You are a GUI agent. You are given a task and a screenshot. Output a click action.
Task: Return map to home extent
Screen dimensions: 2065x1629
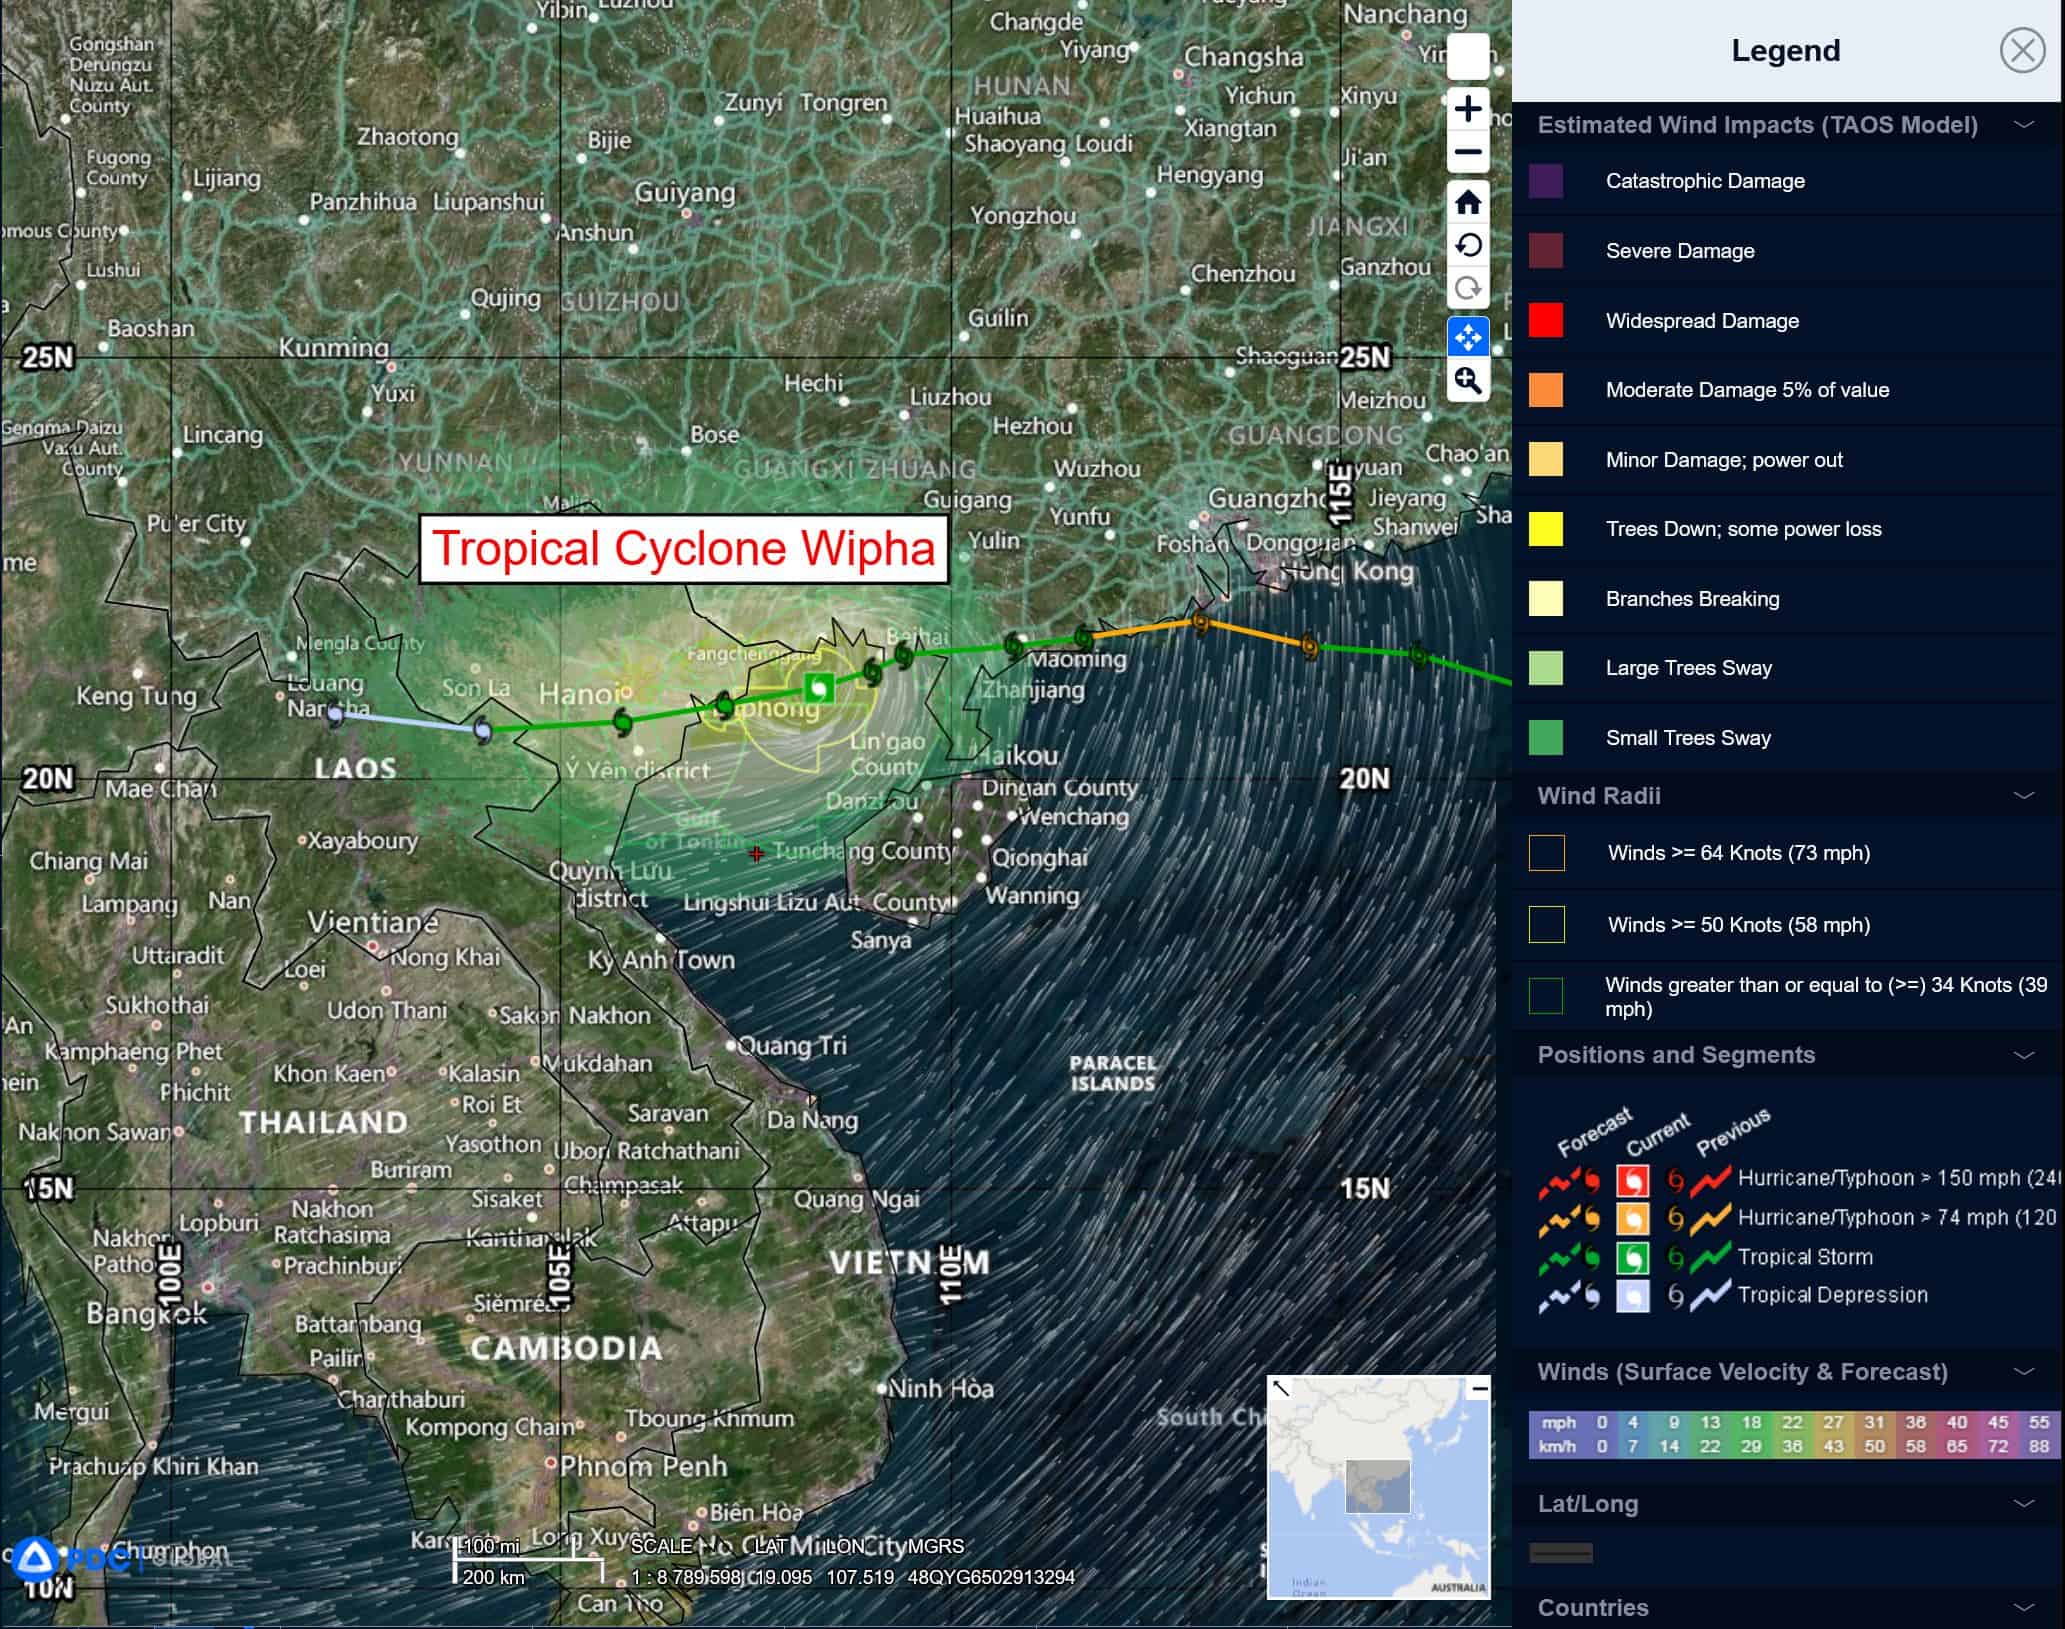(x=1468, y=203)
